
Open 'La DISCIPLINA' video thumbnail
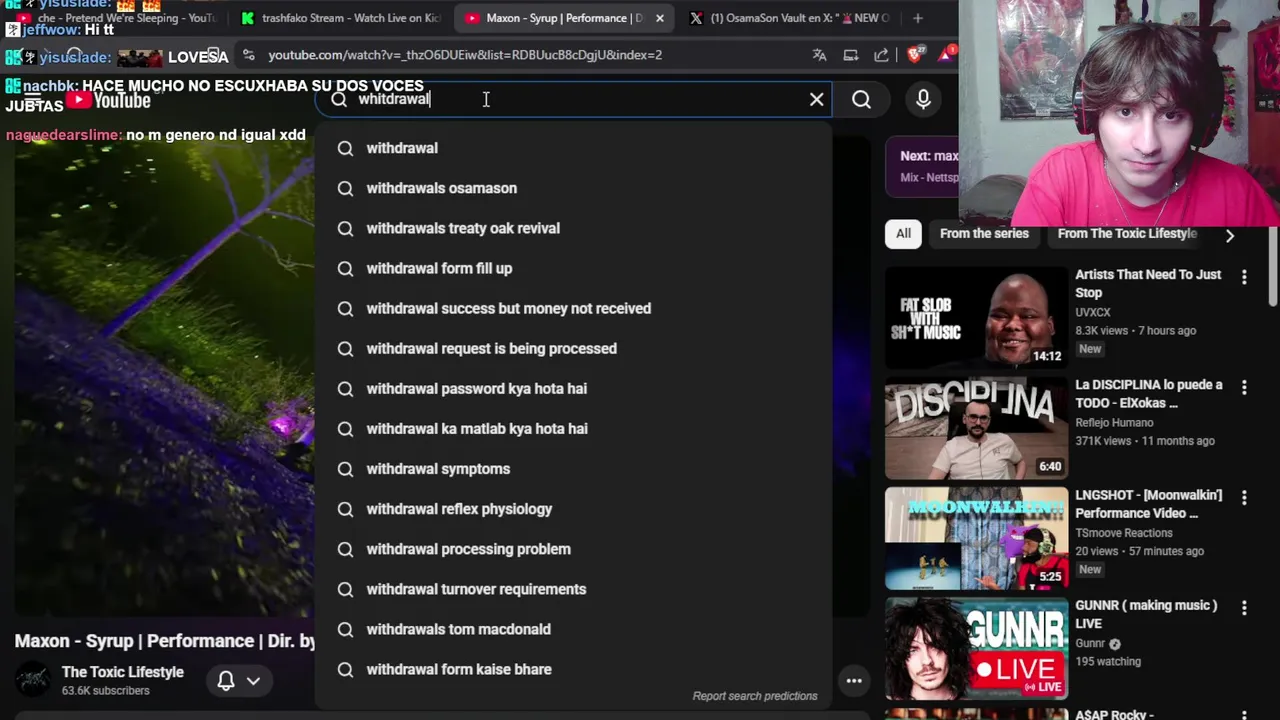coord(976,428)
